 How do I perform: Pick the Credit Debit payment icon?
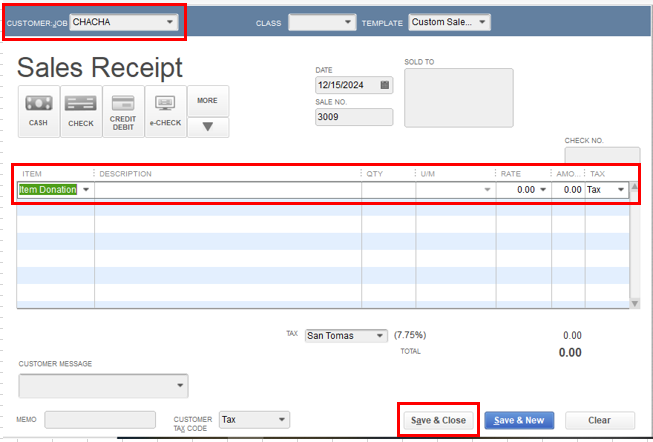pyautogui.click(x=123, y=111)
